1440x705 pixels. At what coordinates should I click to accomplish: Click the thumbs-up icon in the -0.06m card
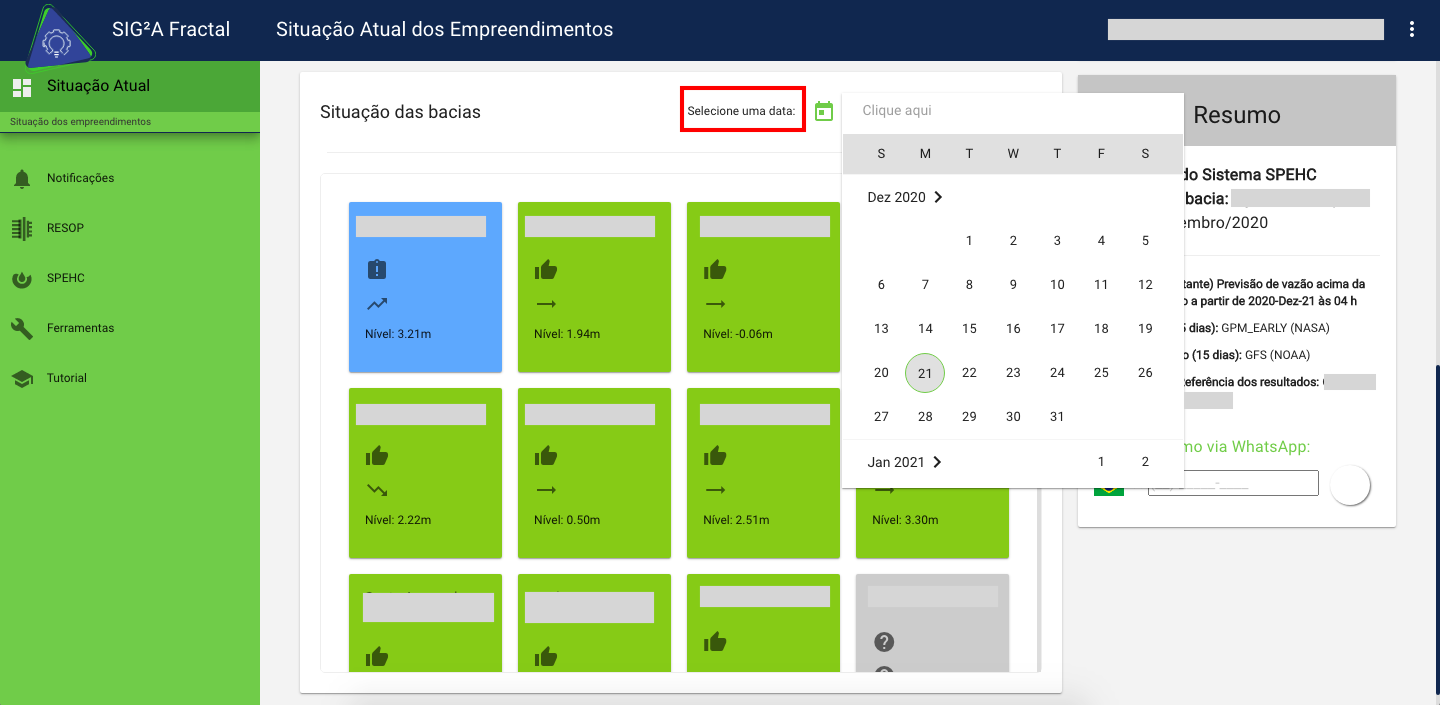click(715, 269)
